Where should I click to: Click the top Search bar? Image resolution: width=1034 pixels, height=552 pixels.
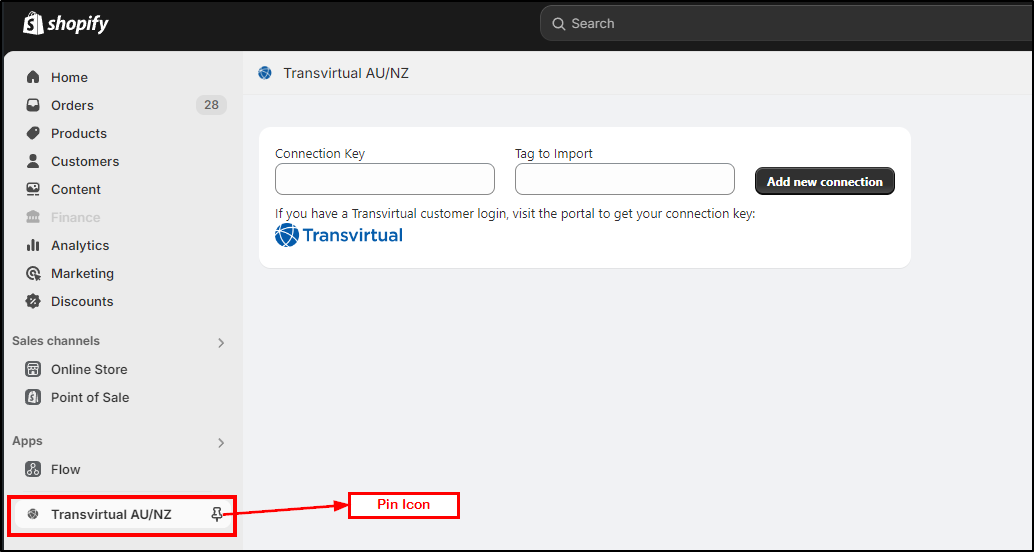(787, 24)
